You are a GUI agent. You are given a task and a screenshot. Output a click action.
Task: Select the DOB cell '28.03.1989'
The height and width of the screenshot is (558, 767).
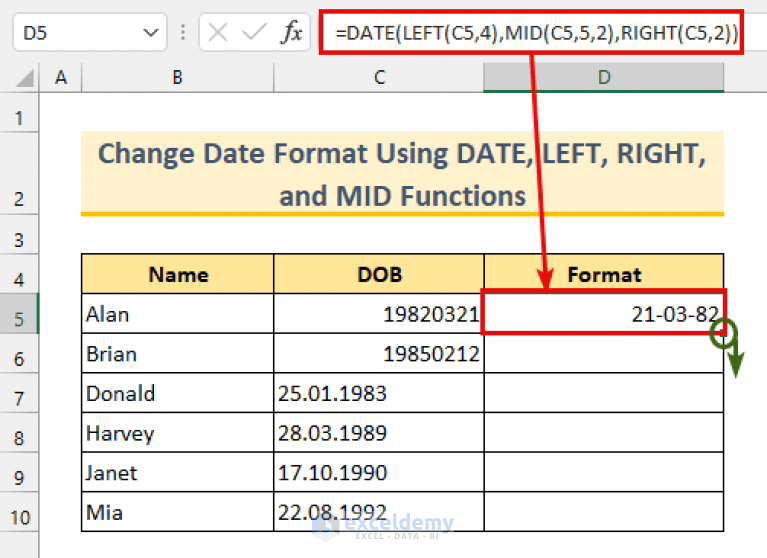click(x=379, y=433)
